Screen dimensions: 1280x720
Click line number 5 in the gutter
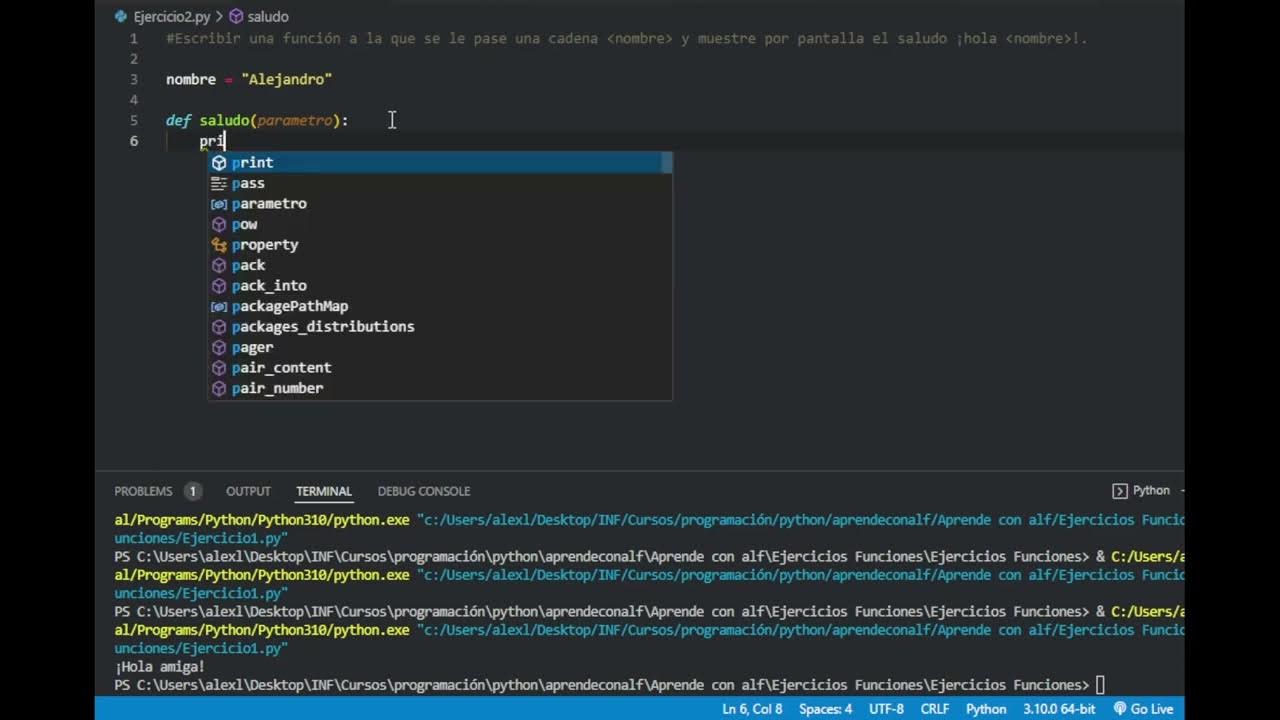134,120
